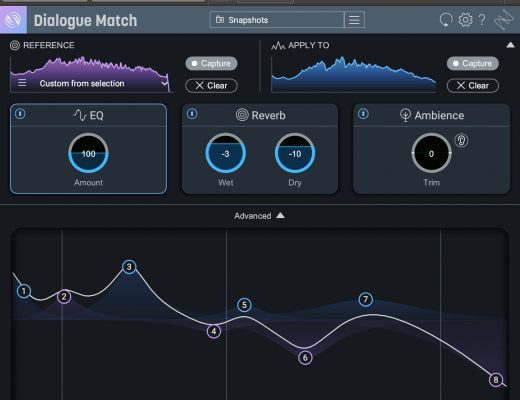This screenshot has height=400, width=520.
Task: Open the Snapshots hamburger list menu
Action: pos(354,20)
